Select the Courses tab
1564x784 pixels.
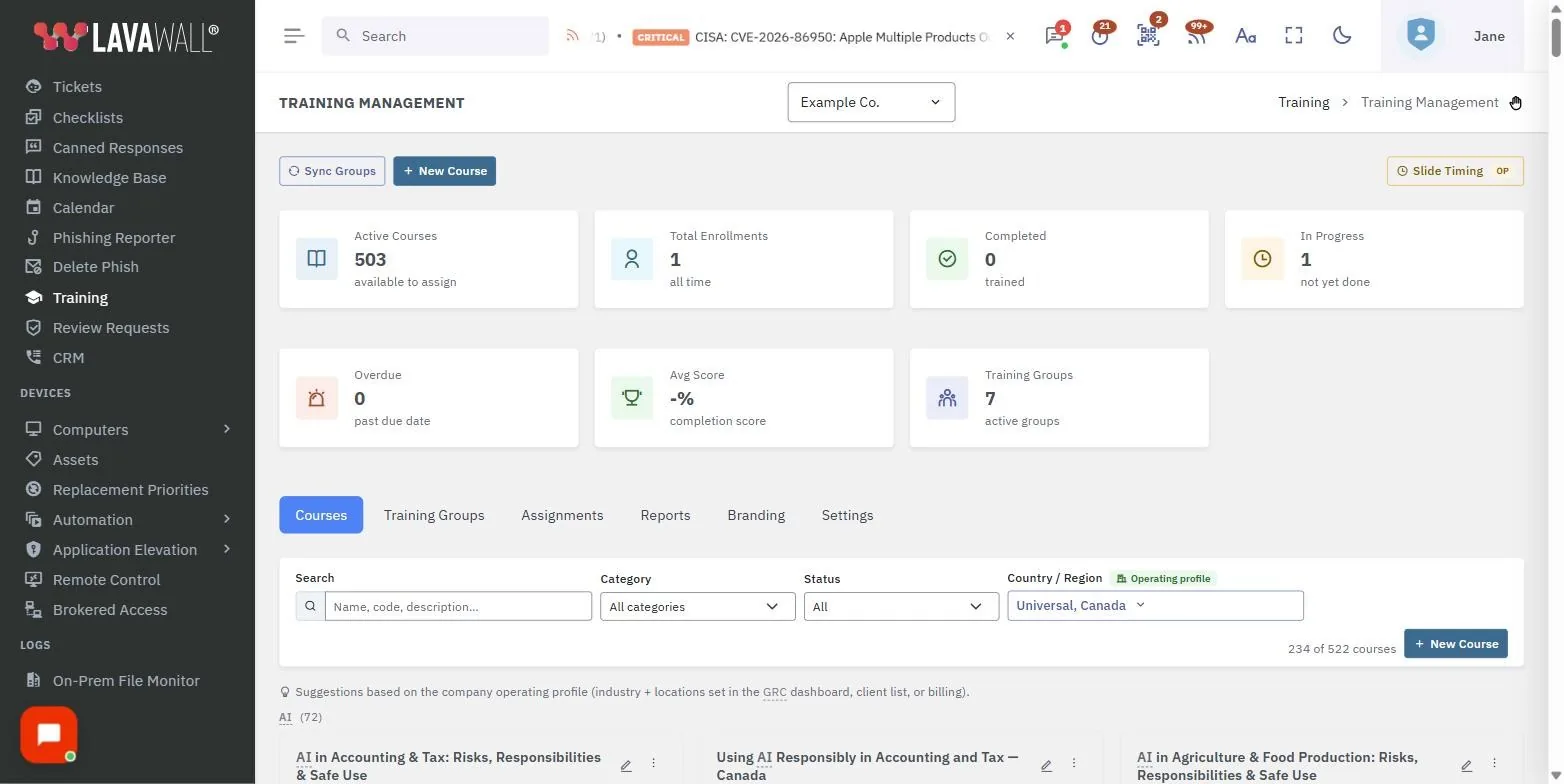click(321, 515)
